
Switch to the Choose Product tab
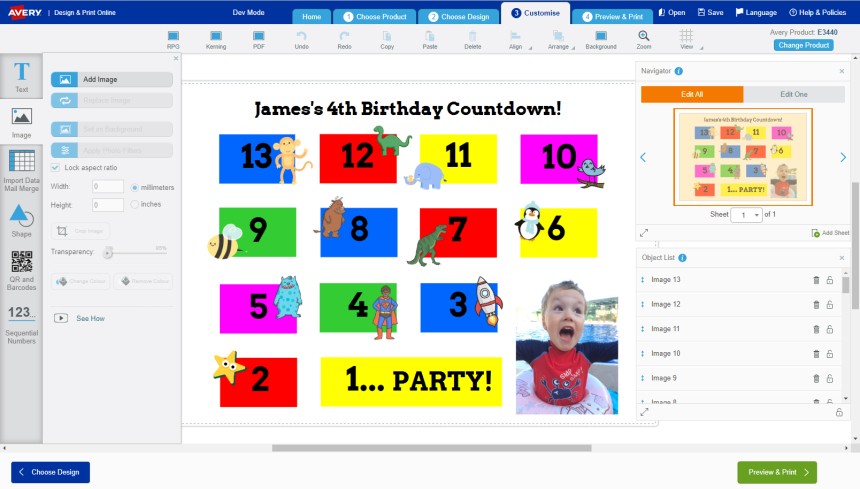[374, 16]
